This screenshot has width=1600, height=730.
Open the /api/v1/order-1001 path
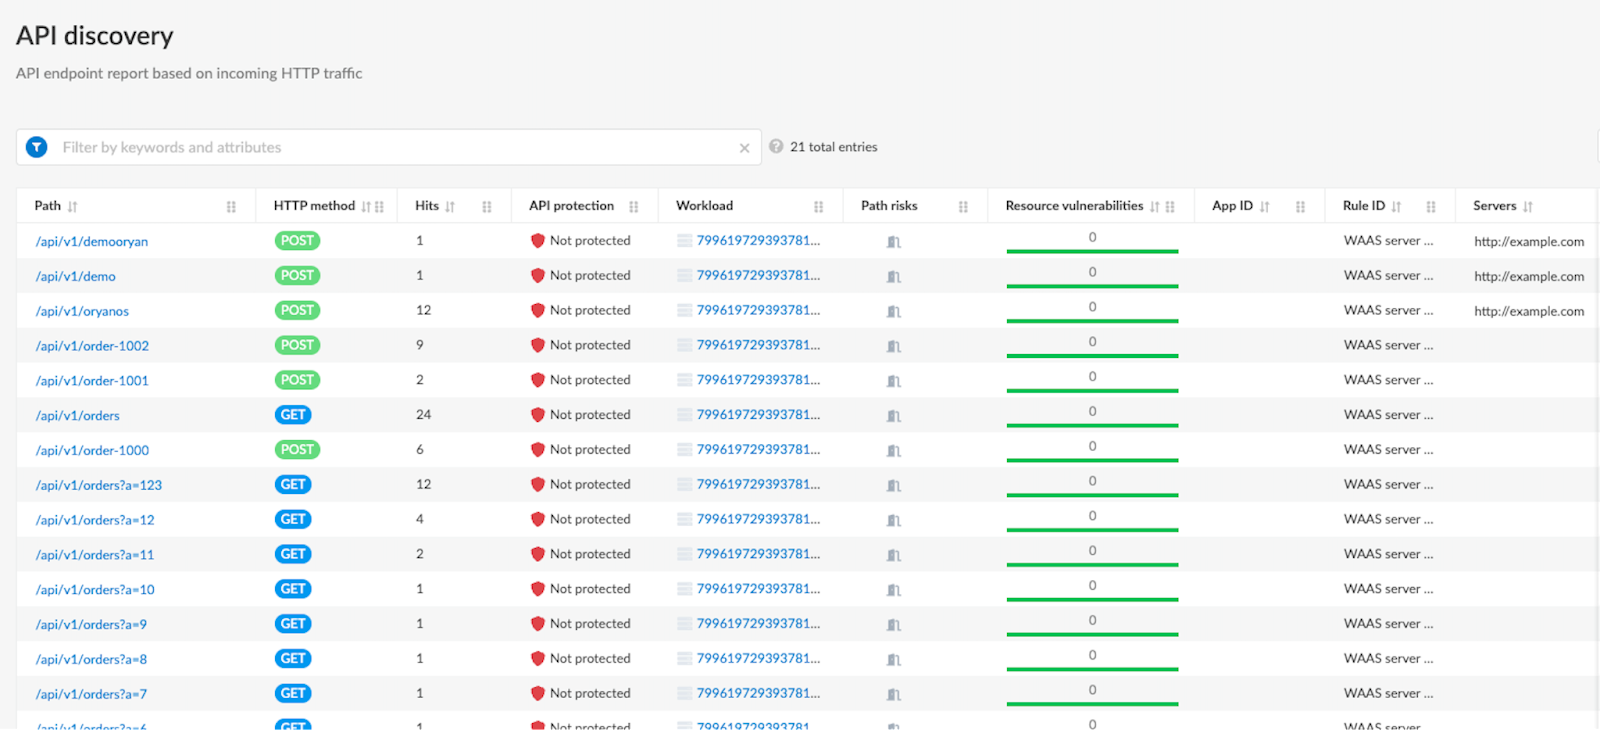(x=92, y=381)
